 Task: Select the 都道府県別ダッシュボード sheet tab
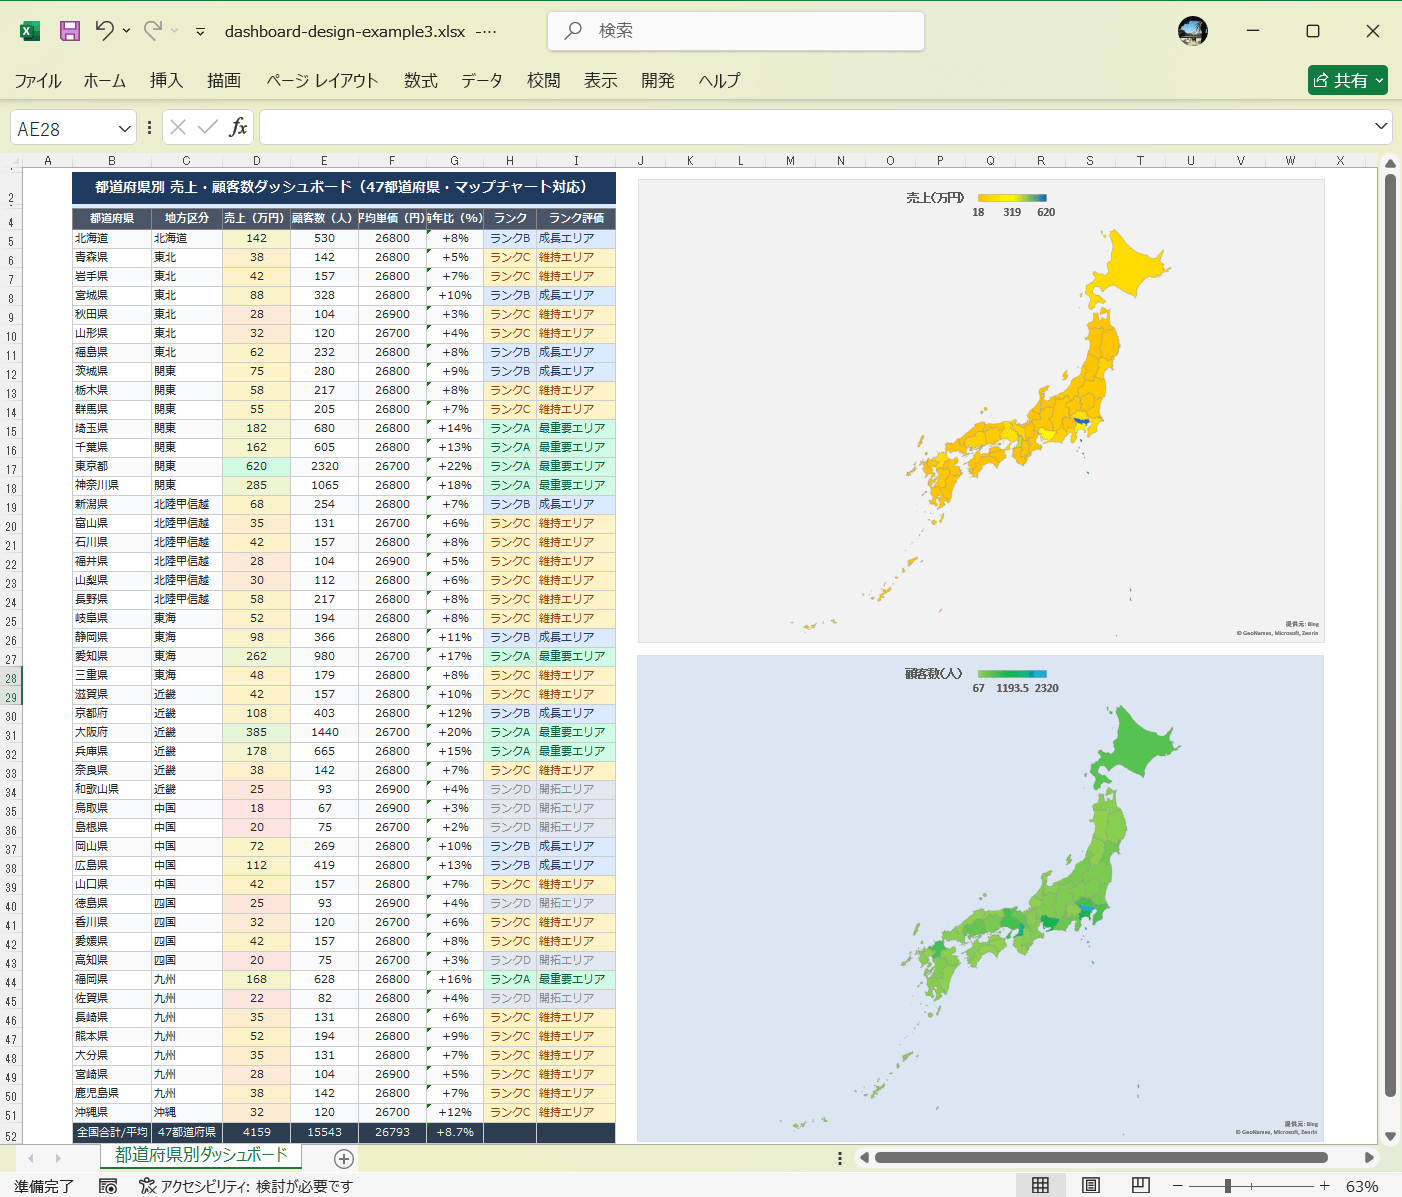(x=201, y=1155)
